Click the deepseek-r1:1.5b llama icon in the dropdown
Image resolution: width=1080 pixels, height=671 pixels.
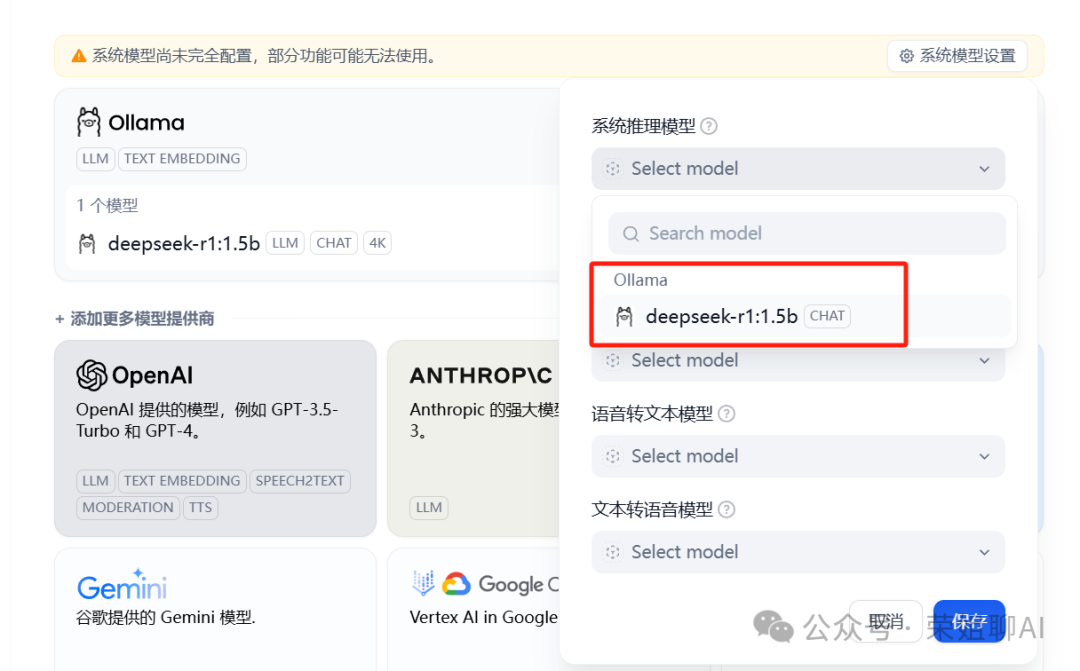tap(625, 315)
